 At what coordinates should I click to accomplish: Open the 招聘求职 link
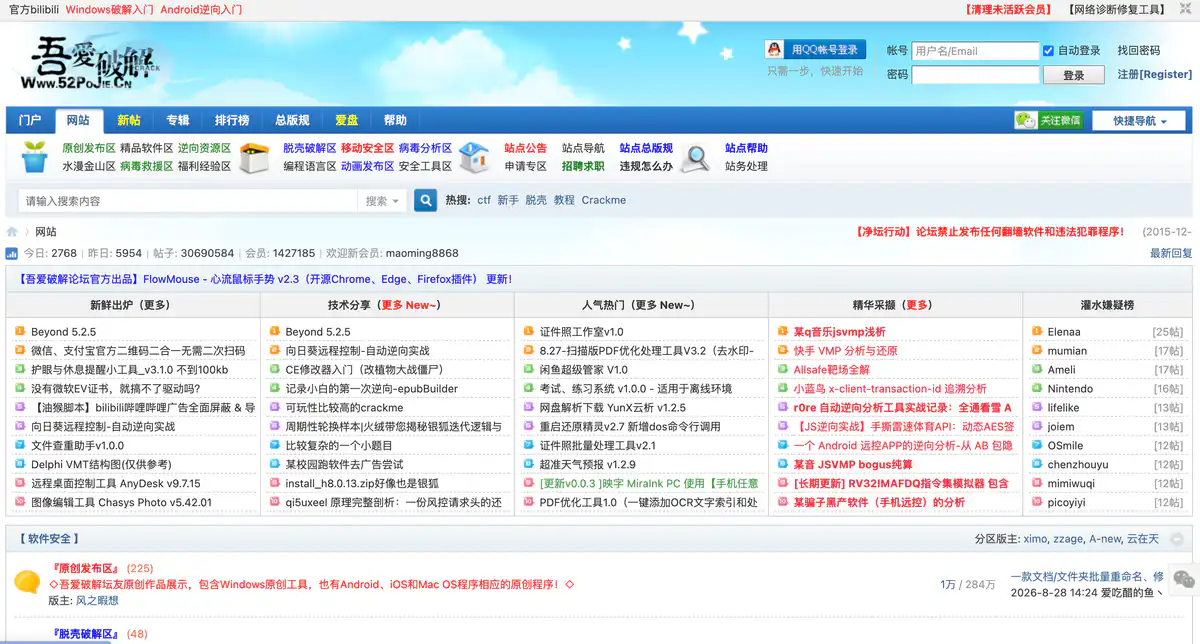click(583, 166)
